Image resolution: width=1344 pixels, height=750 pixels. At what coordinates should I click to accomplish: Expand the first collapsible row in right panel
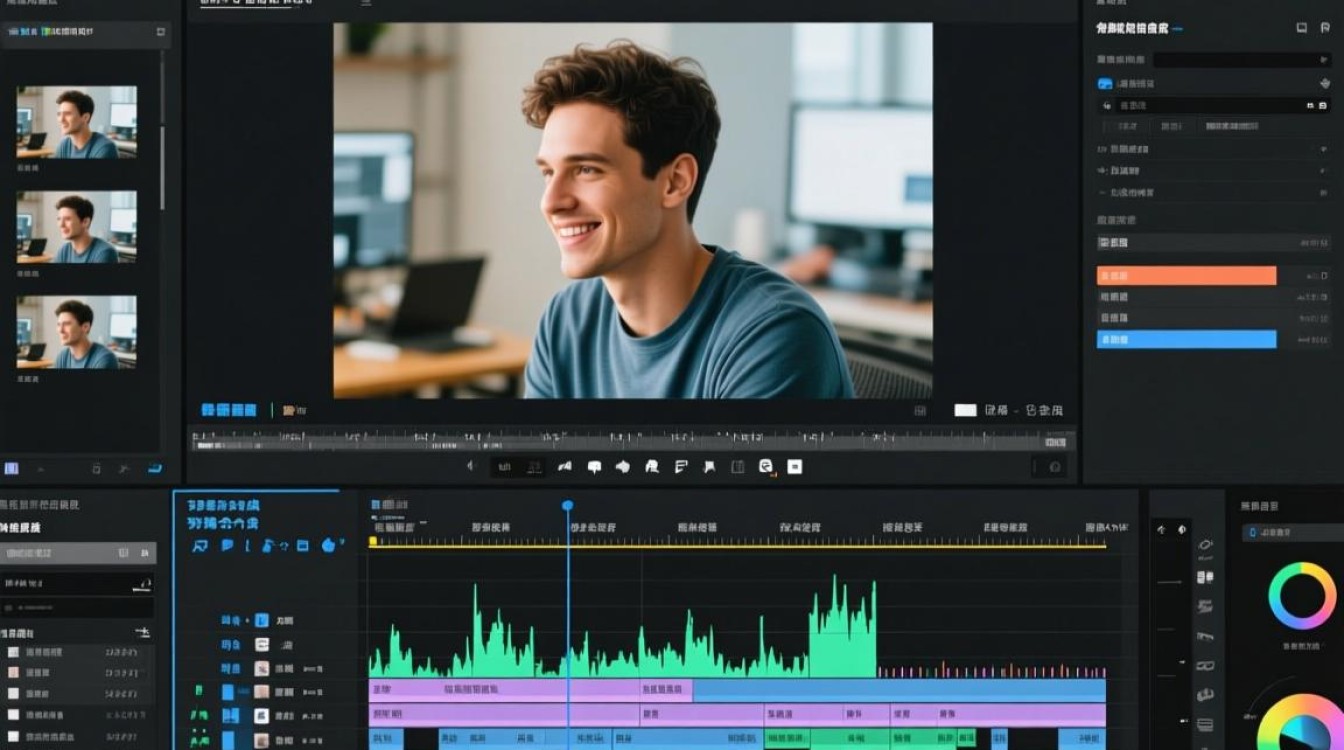1214,149
